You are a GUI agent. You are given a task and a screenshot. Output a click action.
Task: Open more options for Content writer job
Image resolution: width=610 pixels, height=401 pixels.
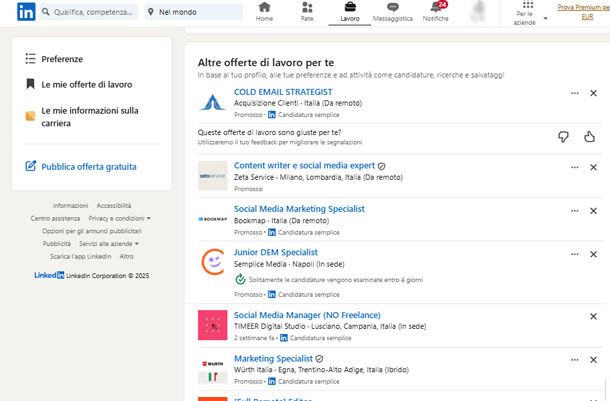click(x=575, y=168)
